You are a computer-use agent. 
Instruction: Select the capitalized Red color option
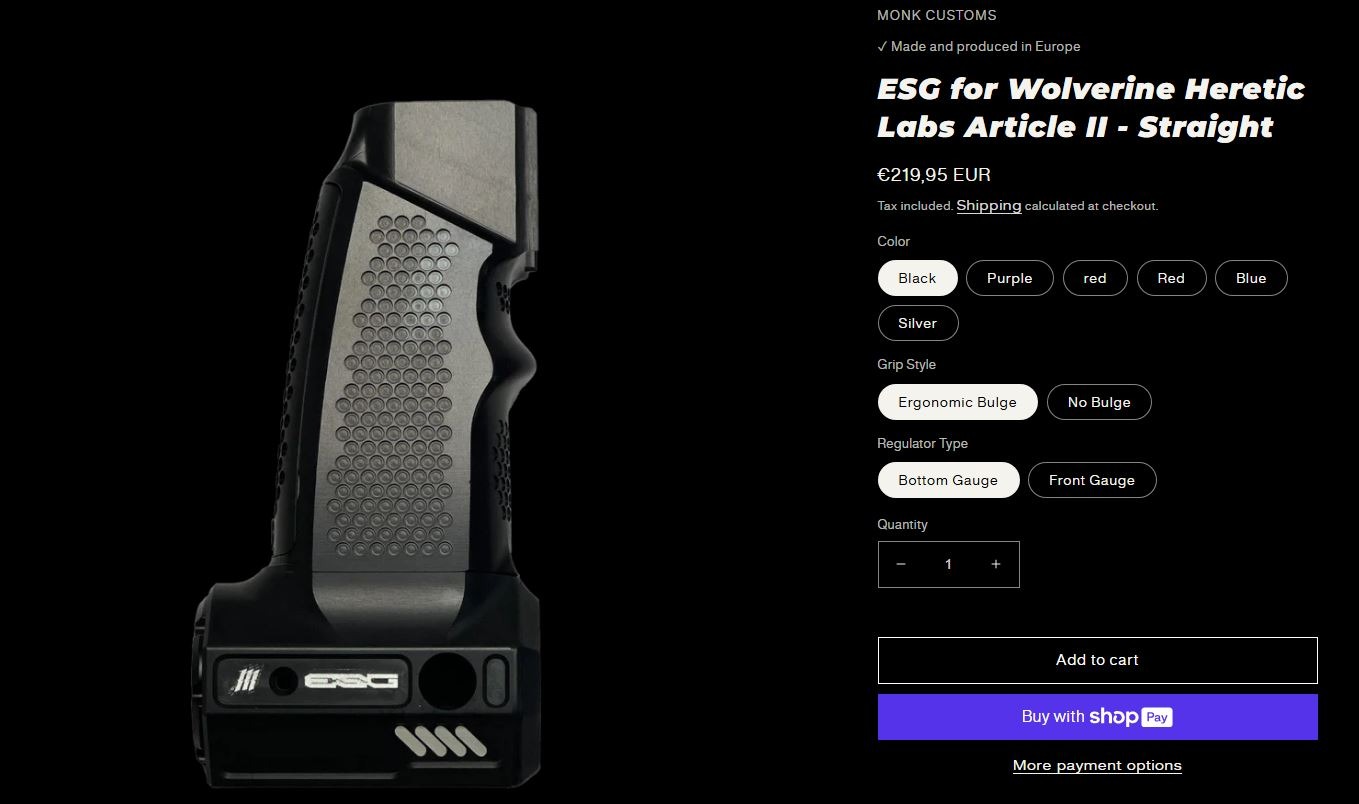coord(1171,278)
